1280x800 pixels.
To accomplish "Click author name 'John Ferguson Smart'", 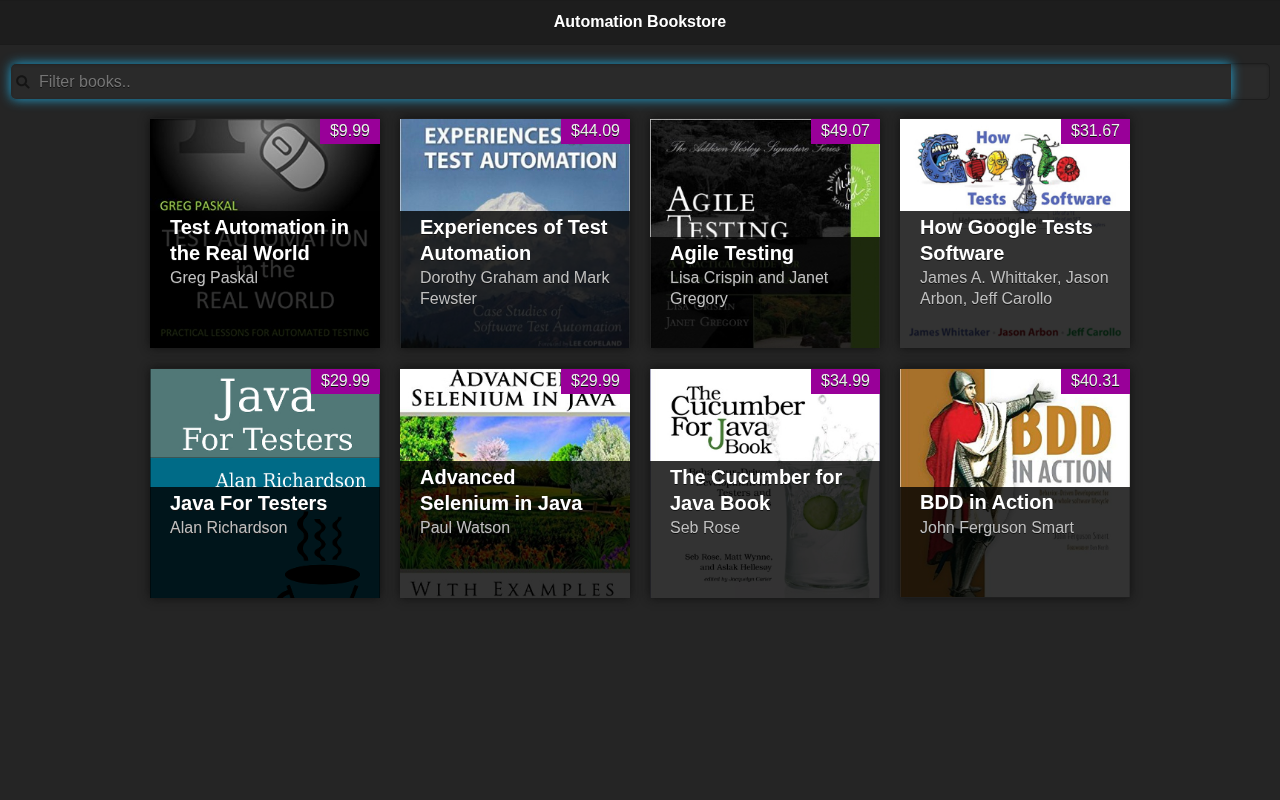I will point(996,528).
